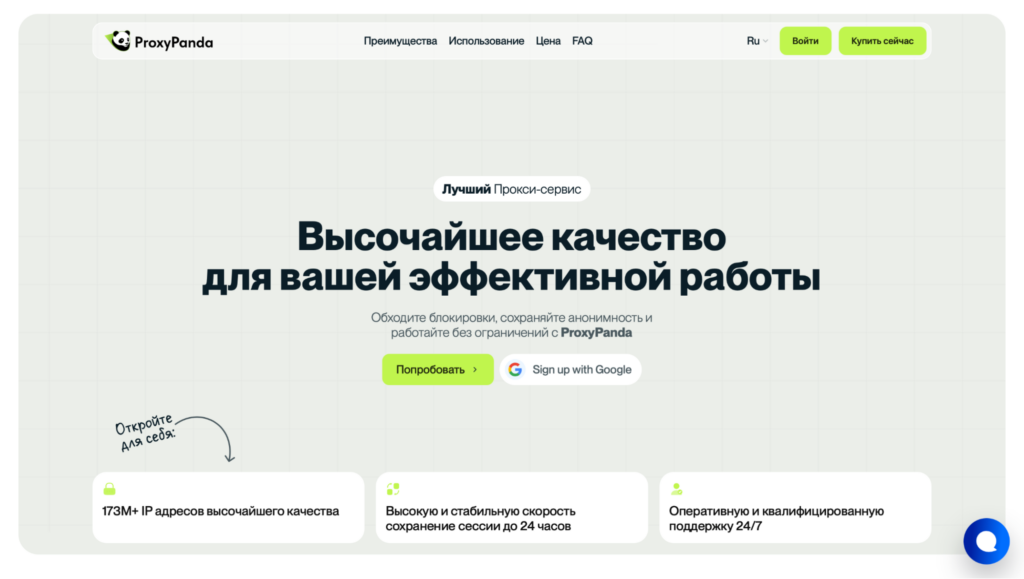Select the Высокую и стабильную скорость card
Viewport: 1024px width, 579px height.
512,507
